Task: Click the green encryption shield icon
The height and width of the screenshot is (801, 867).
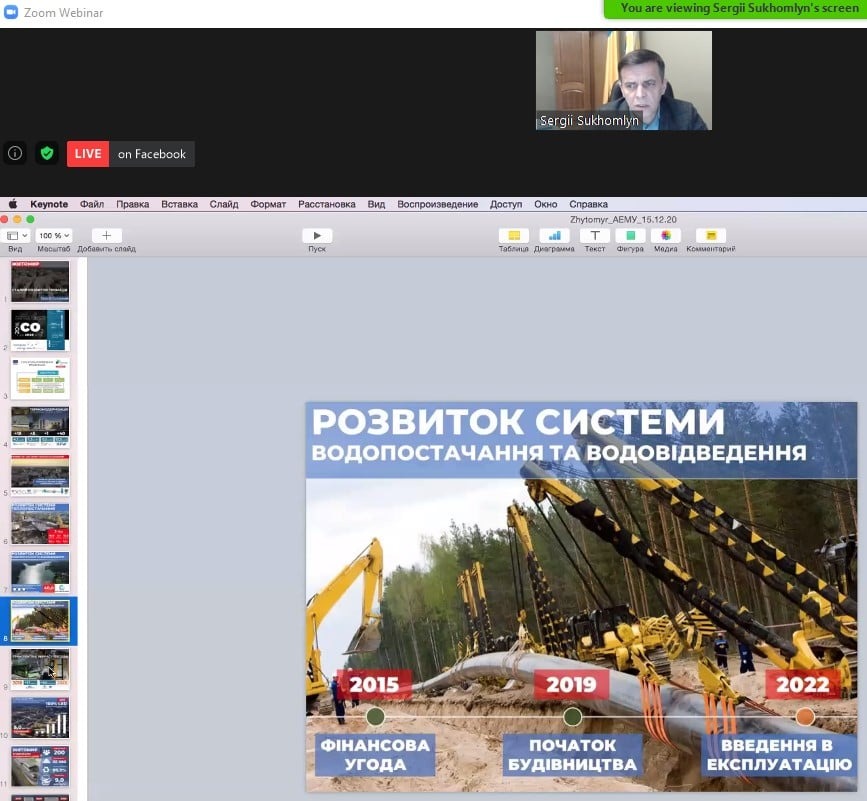Action: [46, 154]
